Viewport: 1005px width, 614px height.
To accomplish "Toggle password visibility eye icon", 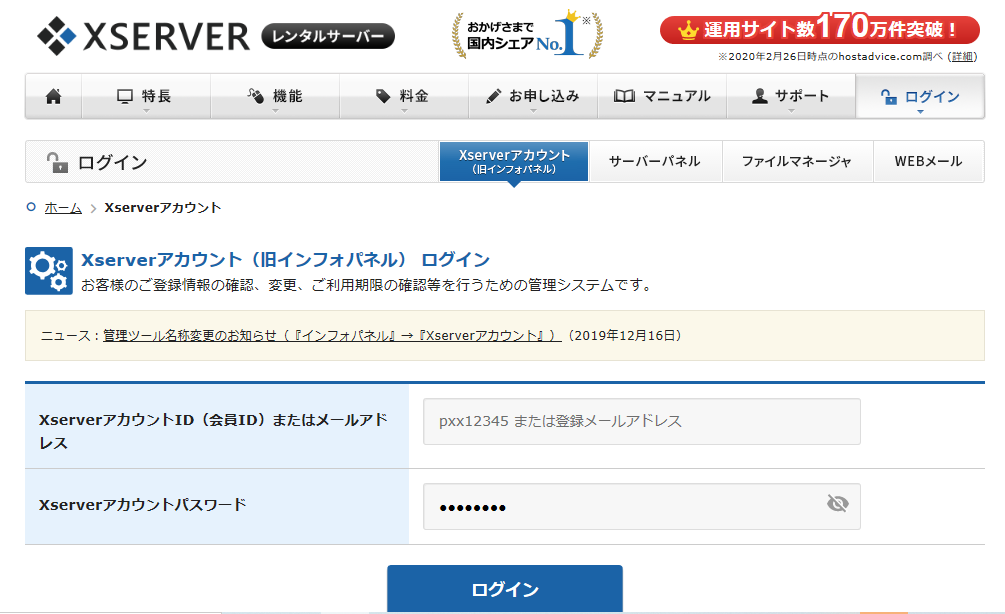I will click(x=837, y=504).
